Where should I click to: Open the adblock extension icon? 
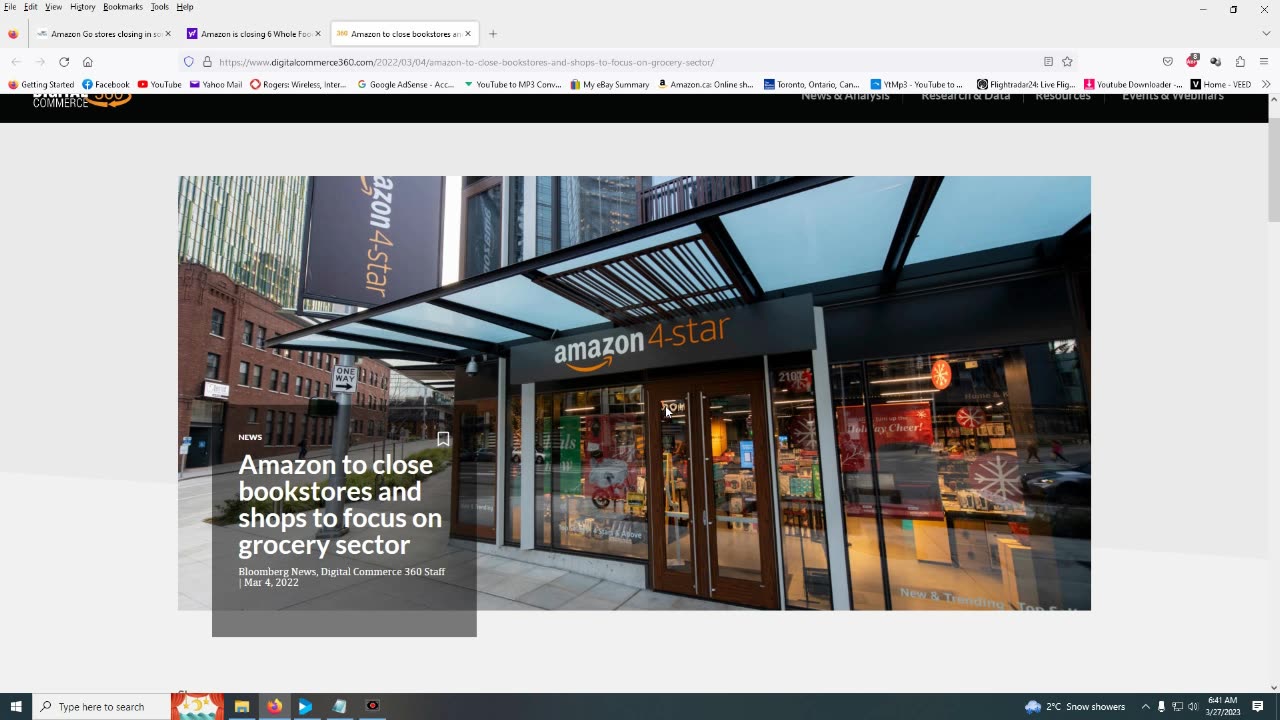(x=1192, y=61)
